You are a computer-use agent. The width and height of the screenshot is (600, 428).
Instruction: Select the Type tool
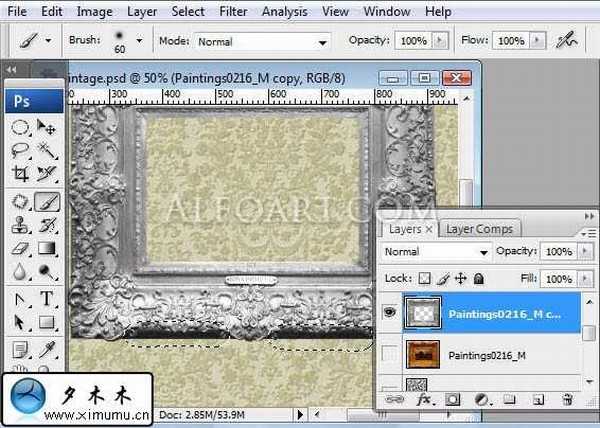click(x=46, y=299)
